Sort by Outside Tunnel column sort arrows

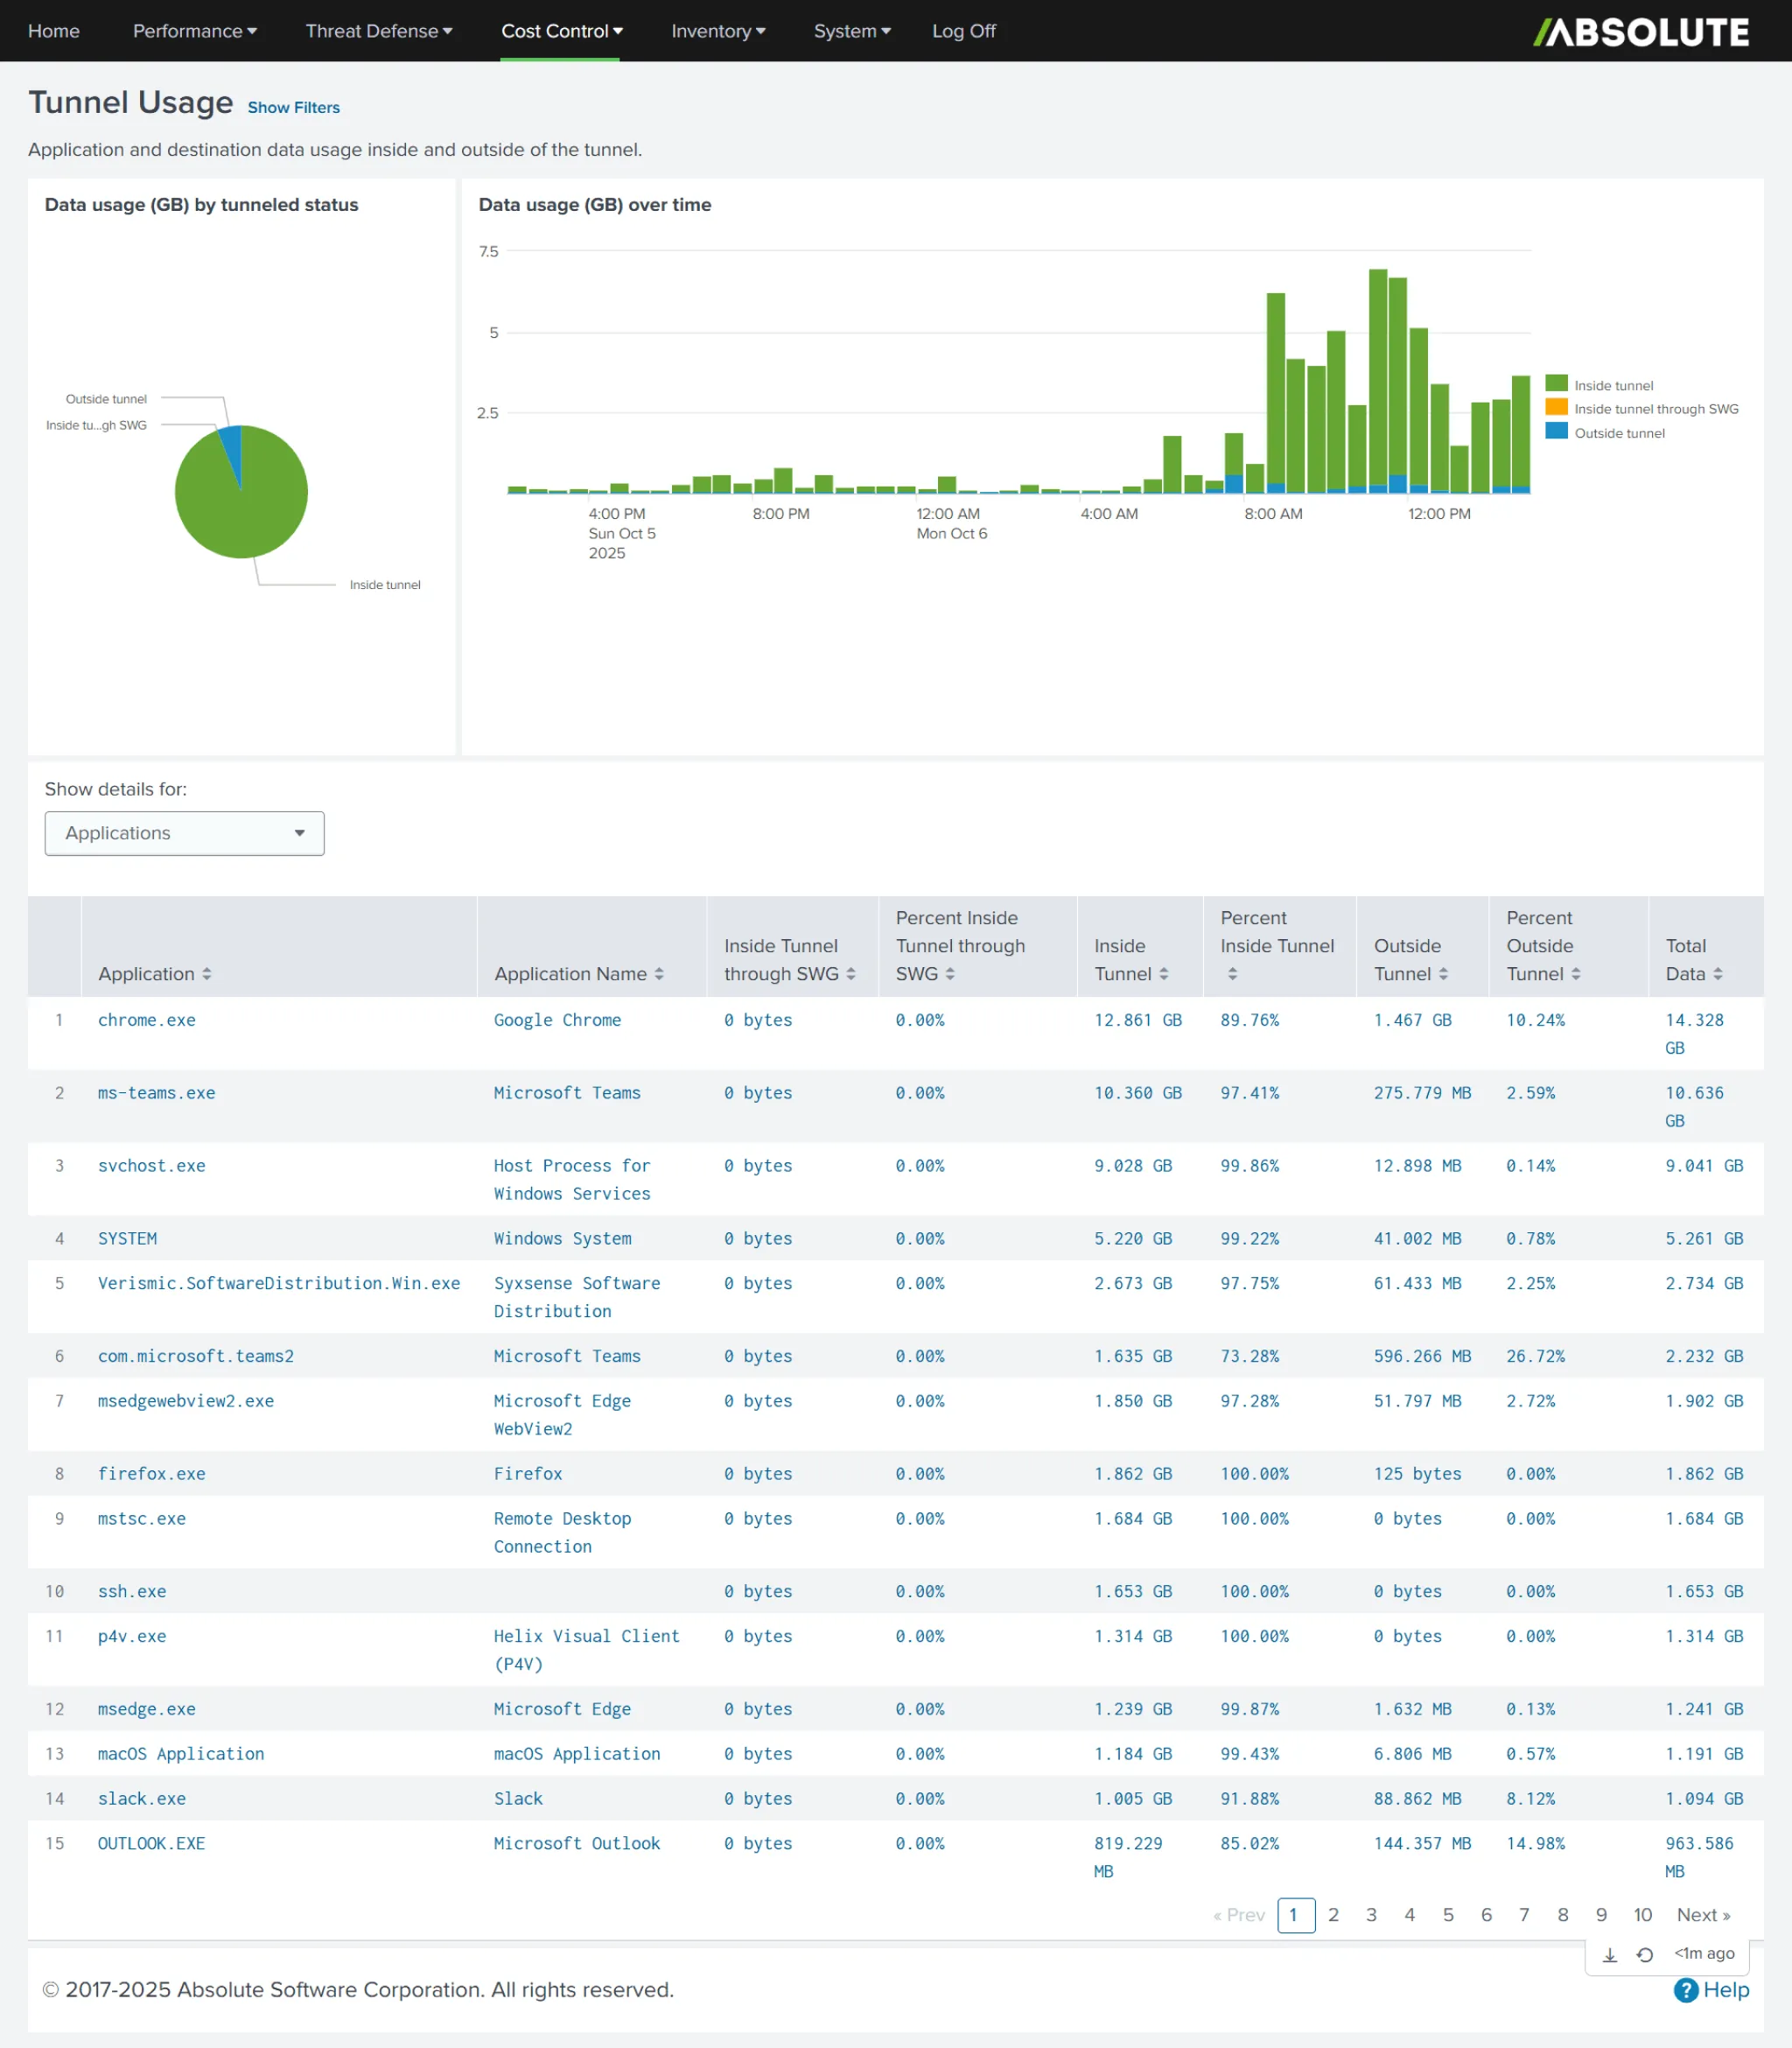(x=1443, y=974)
